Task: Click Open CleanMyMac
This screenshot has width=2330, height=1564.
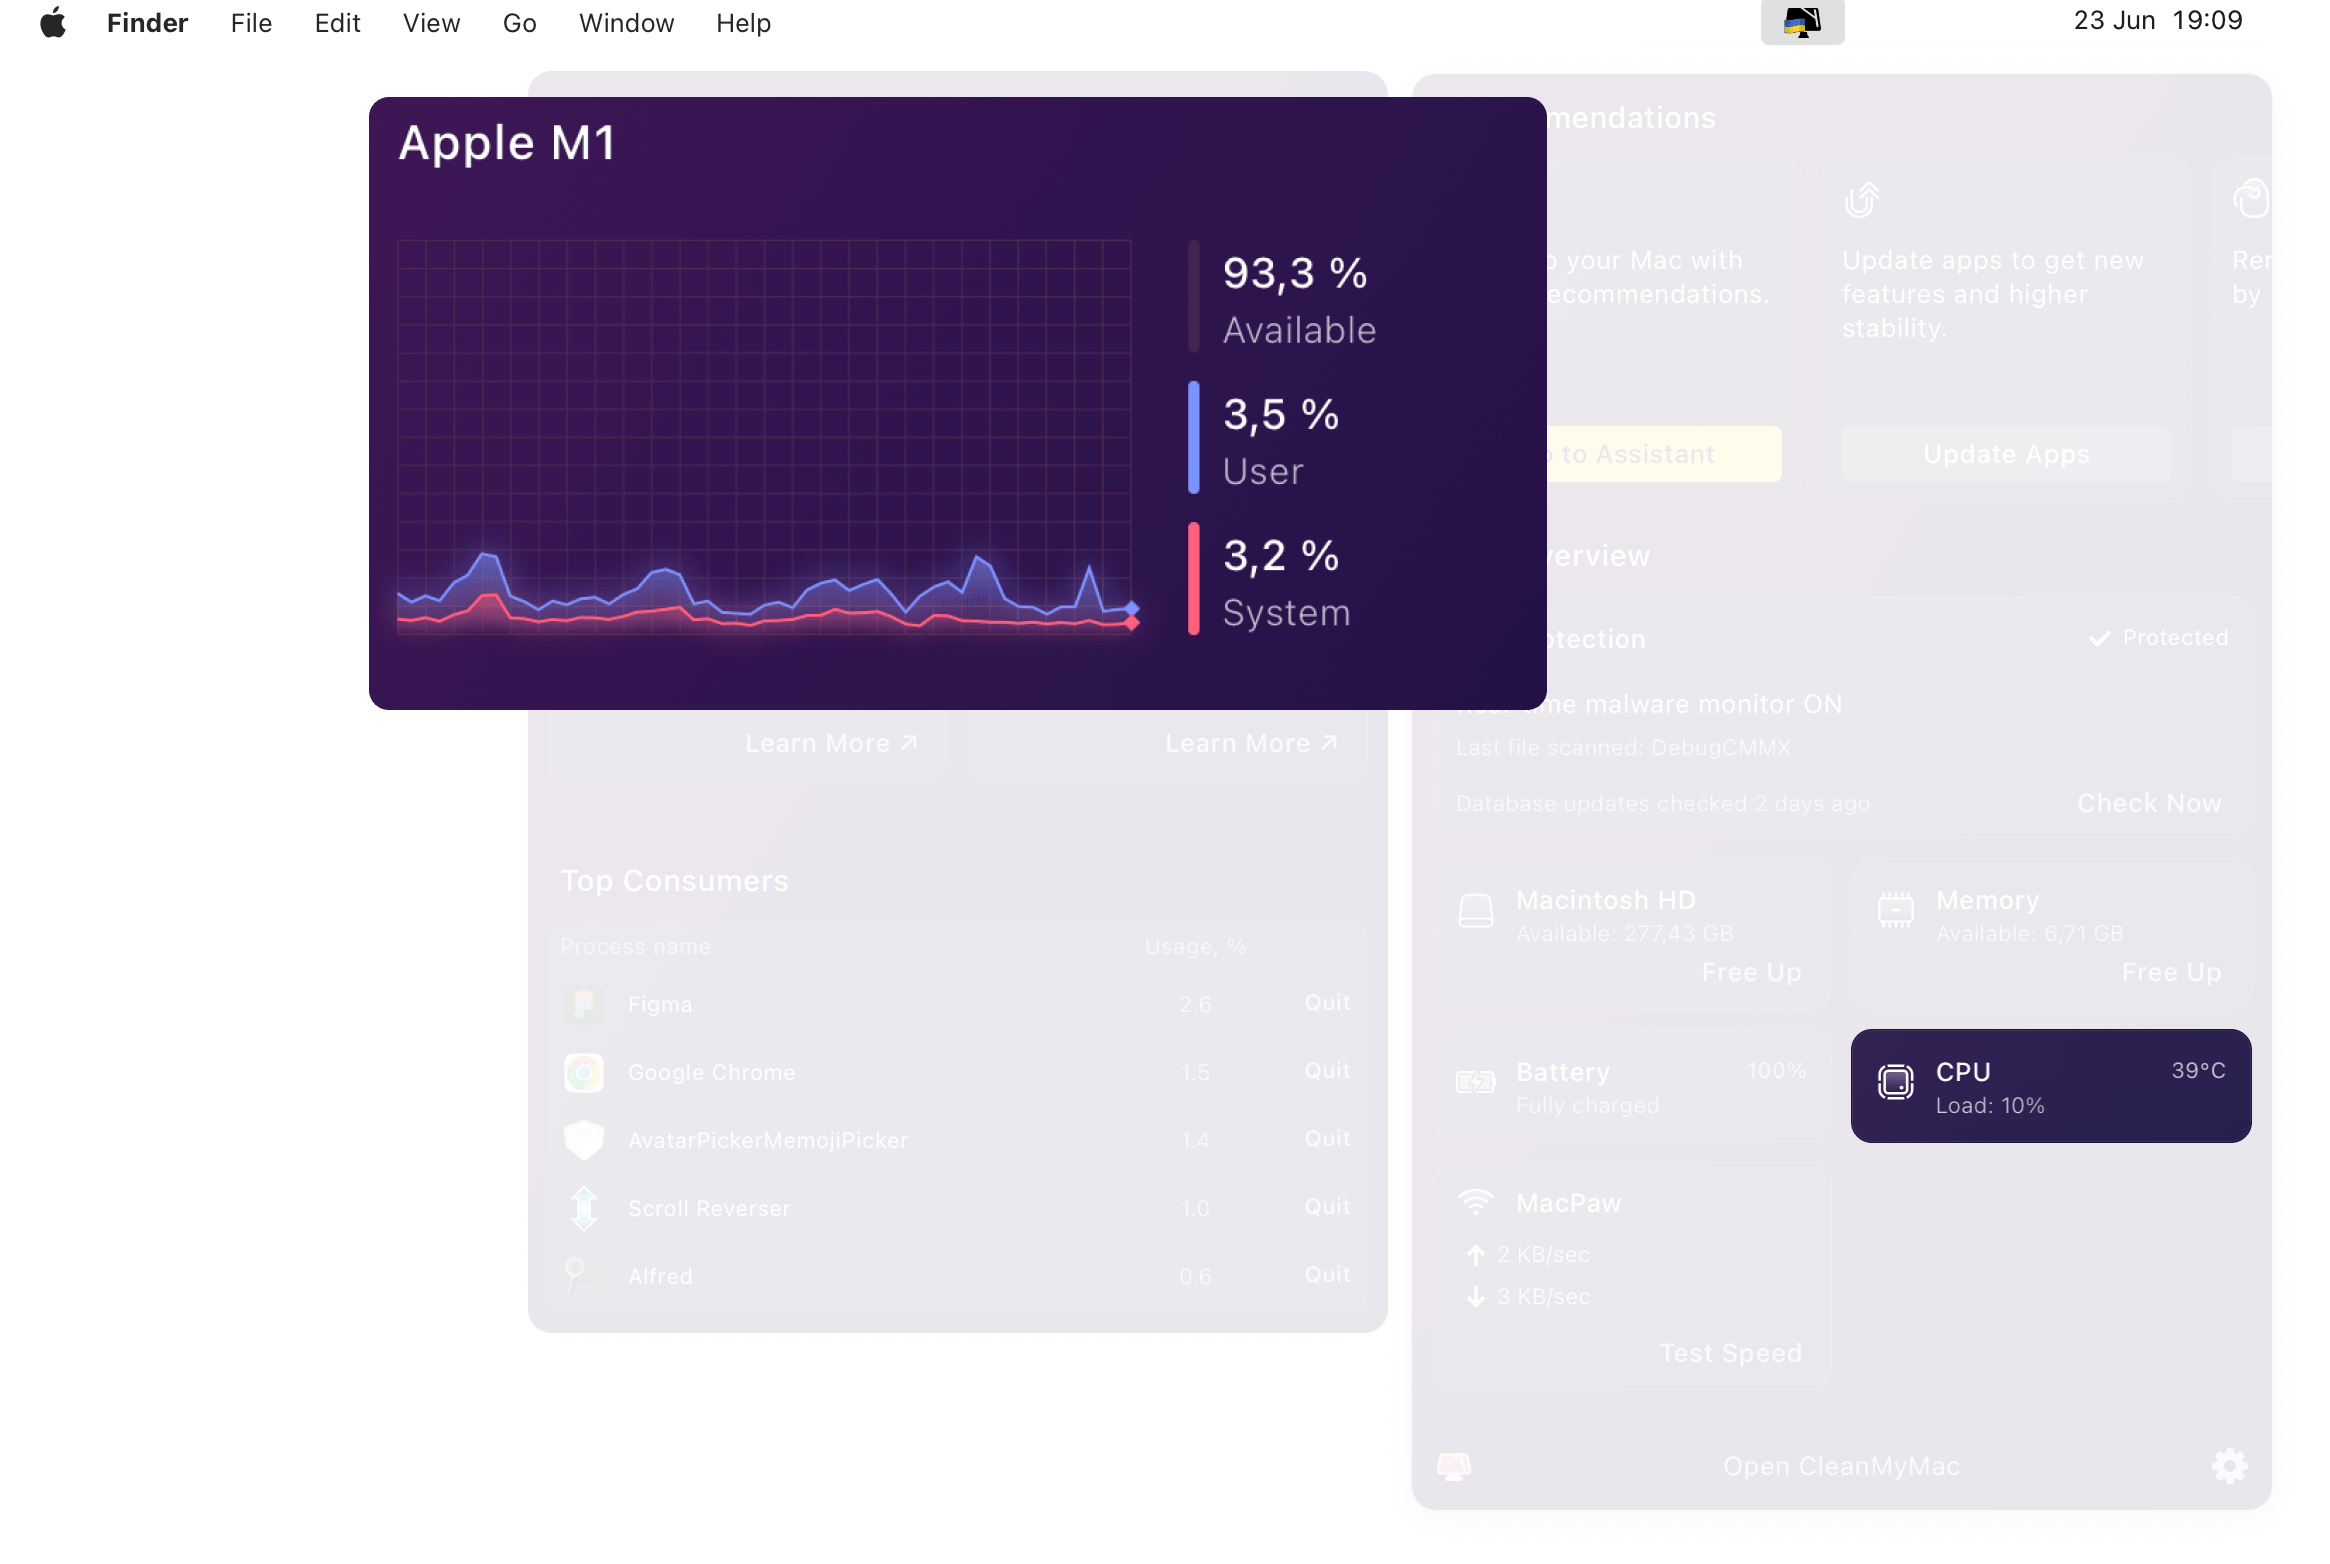Action: click(x=1841, y=1466)
